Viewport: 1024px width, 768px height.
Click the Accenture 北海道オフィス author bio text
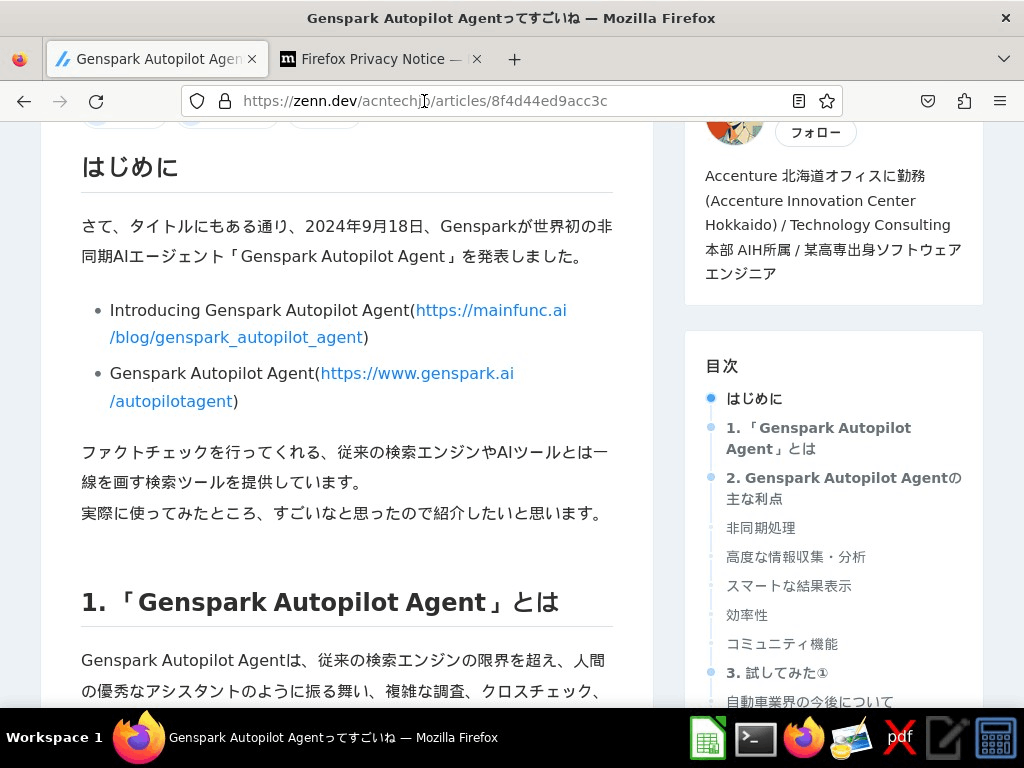[833, 225]
